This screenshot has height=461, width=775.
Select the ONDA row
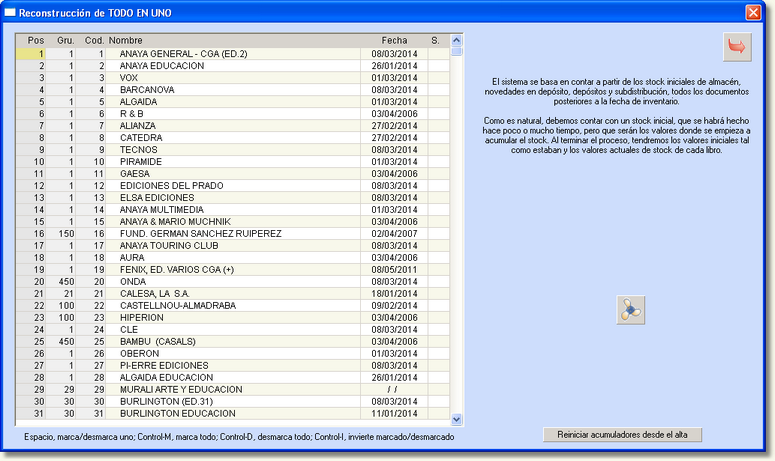pyautogui.click(x=233, y=282)
